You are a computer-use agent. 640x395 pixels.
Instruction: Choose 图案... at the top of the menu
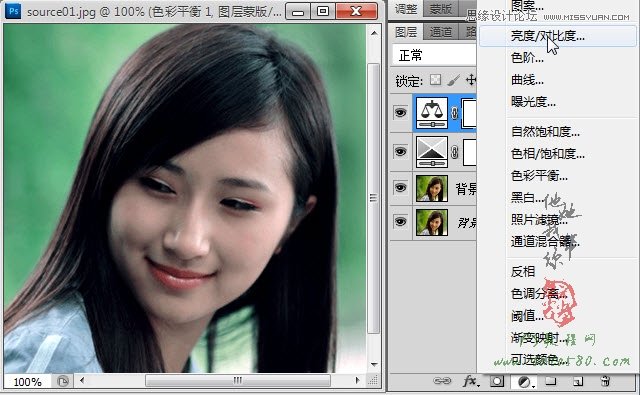pyautogui.click(x=527, y=6)
